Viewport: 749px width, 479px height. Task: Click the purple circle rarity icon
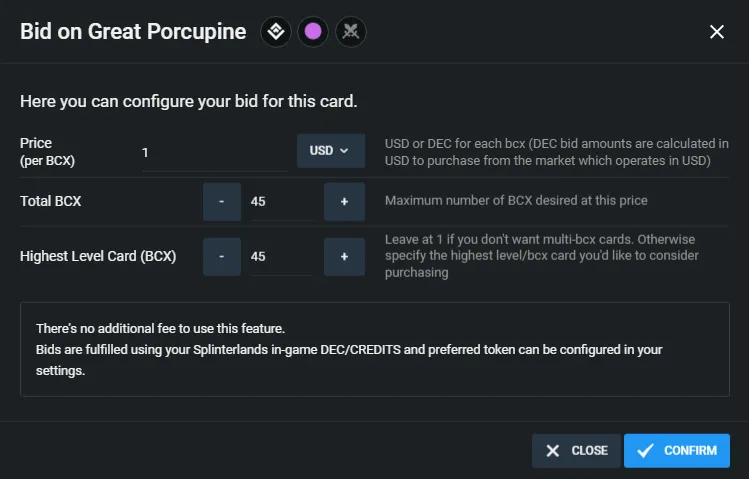click(x=313, y=32)
